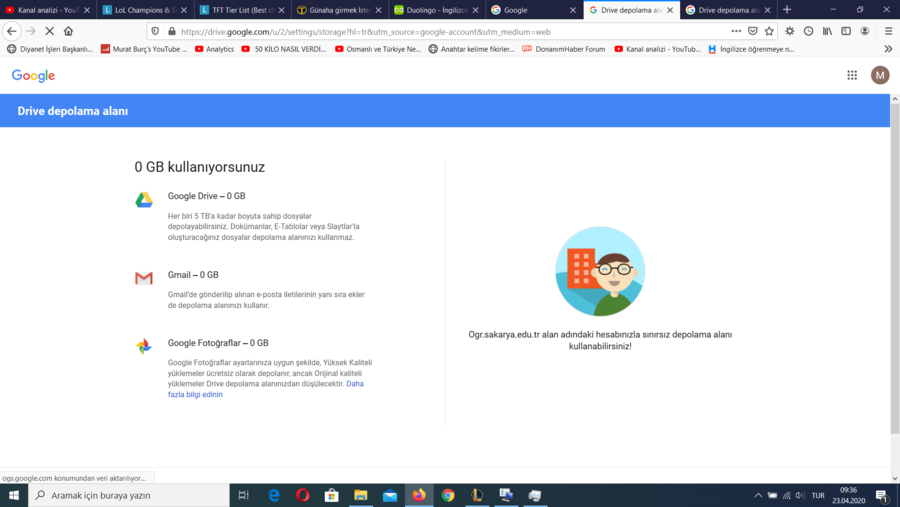Click the 'Google Drive – 0 GB' heading
Screen dimensions: 900x507
click(207, 196)
